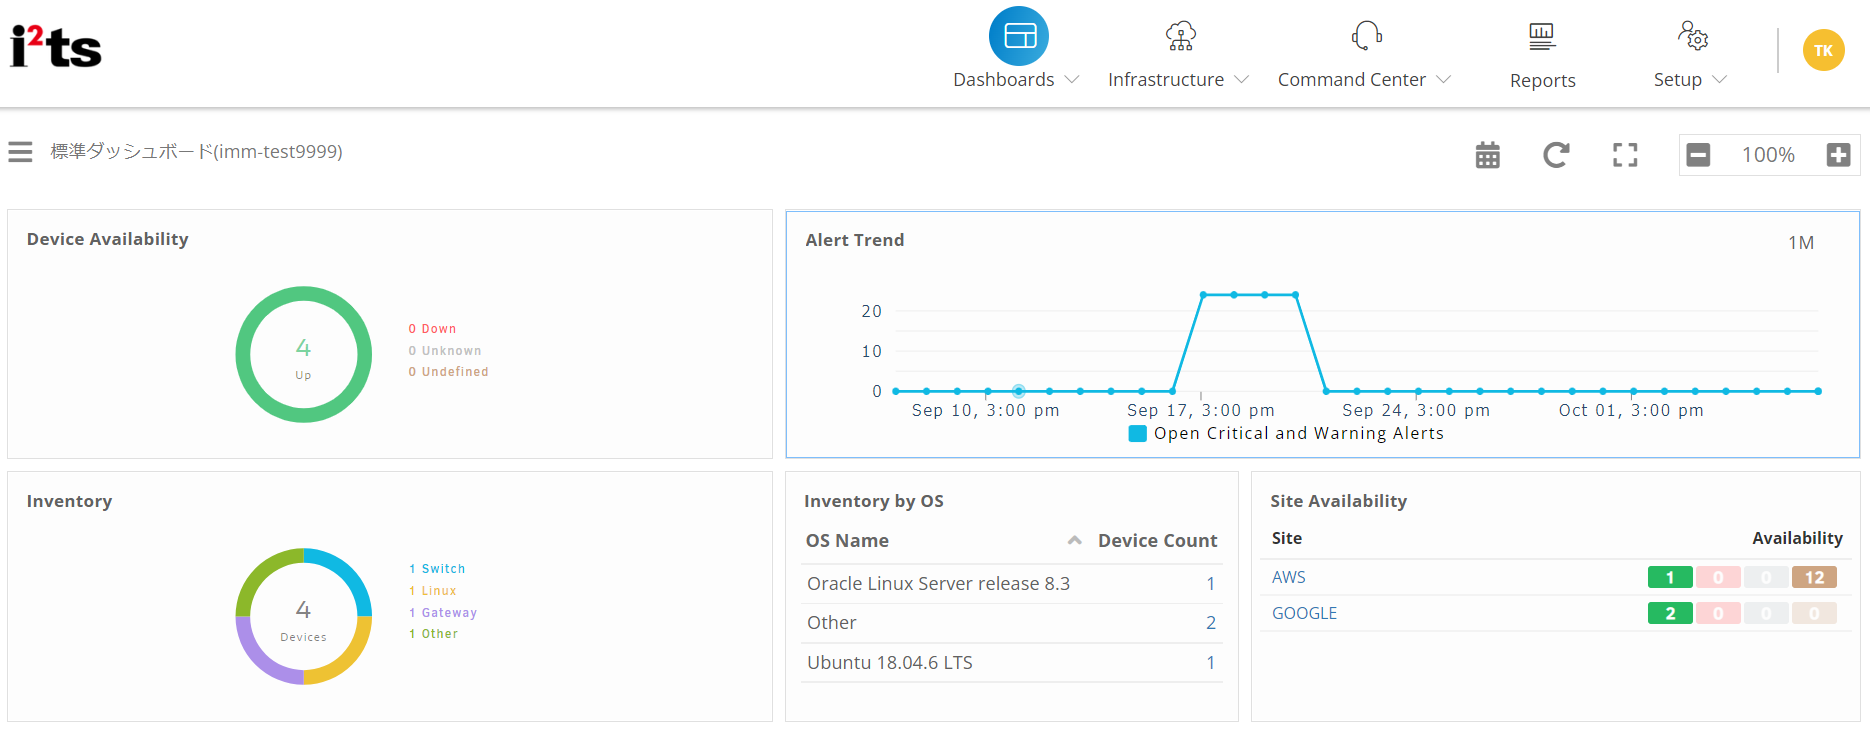
Task: Expand the Dashboards dropdown chevron
Action: pyautogui.click(x=1072, y=80)
